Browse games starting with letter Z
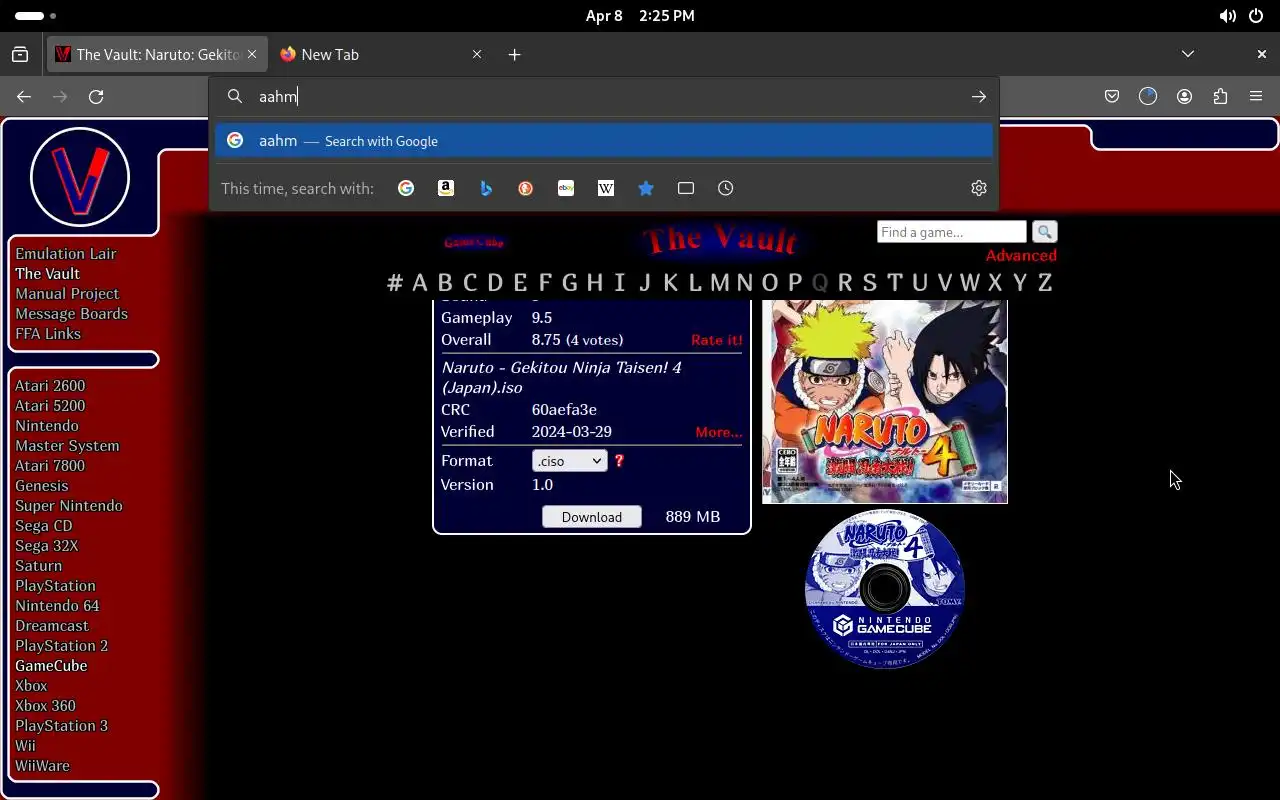The width and height of the screenshot is (1280, 800). 1045,282
